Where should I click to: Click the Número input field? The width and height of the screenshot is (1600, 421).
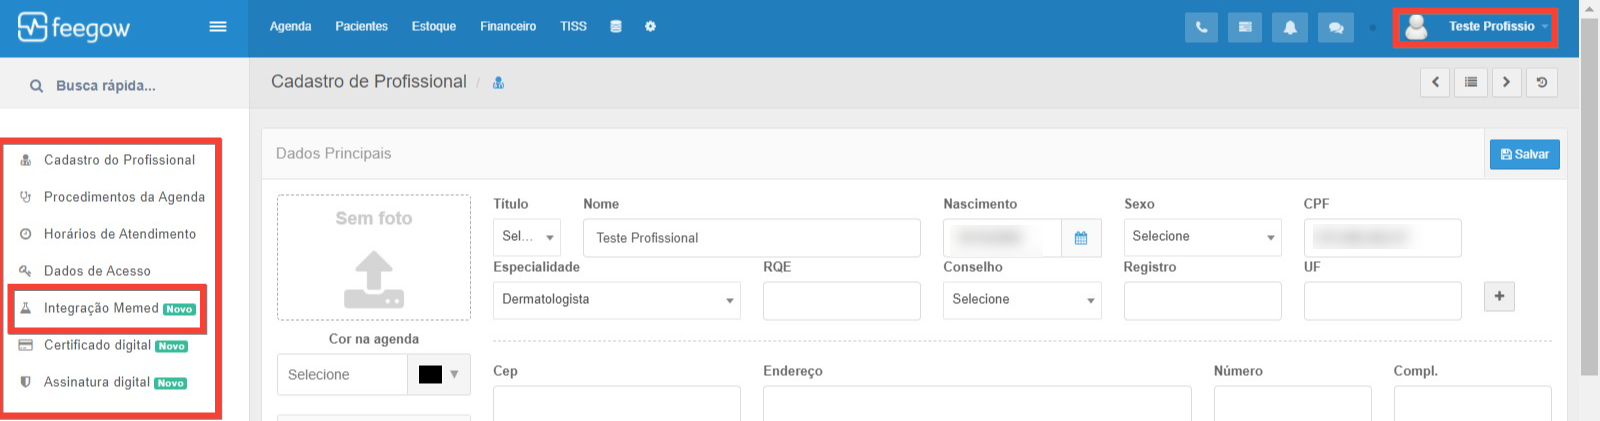(x=1293, y=403)
